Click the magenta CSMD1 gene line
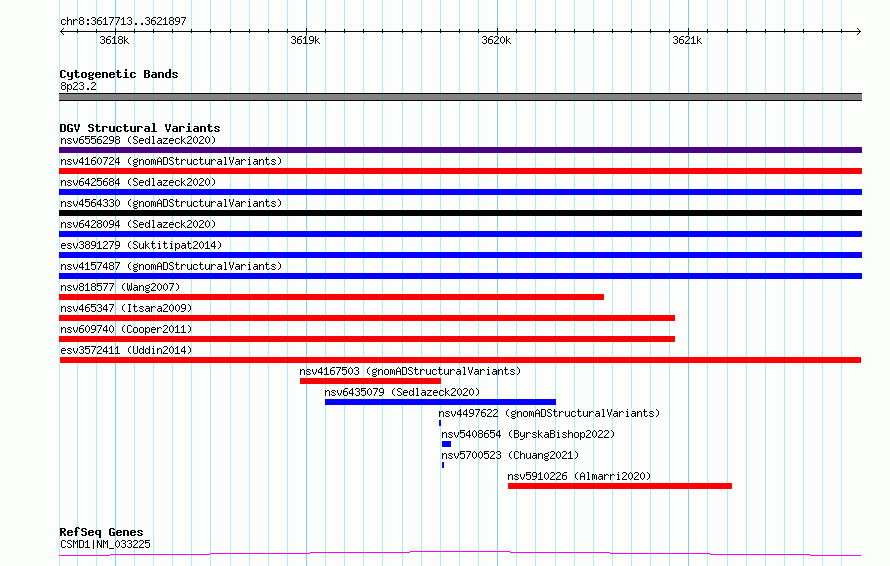The image size is (890, 566). tap(460, 553)
